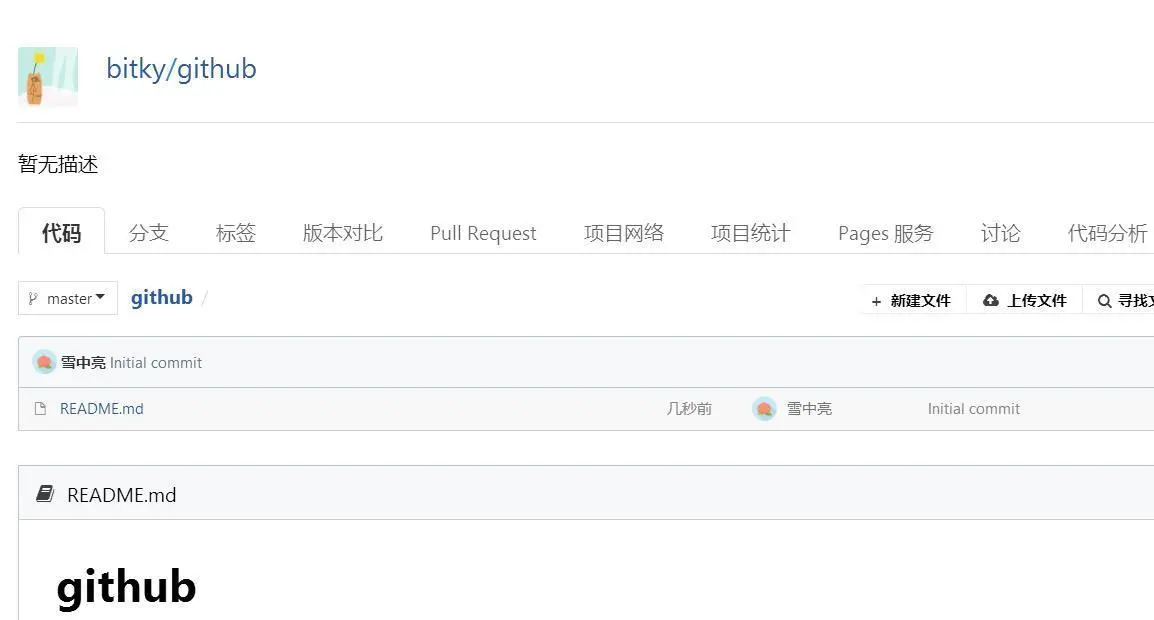
Task: Click the cloud upload icon beside 上传文件
Action: (x=992, y=299)
